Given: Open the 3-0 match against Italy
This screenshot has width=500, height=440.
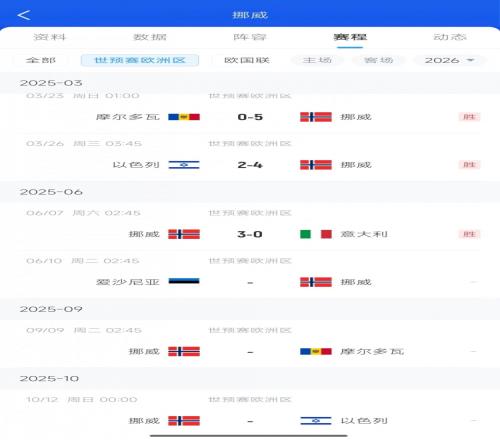Looking at the screenshot, I should (250, 234).
